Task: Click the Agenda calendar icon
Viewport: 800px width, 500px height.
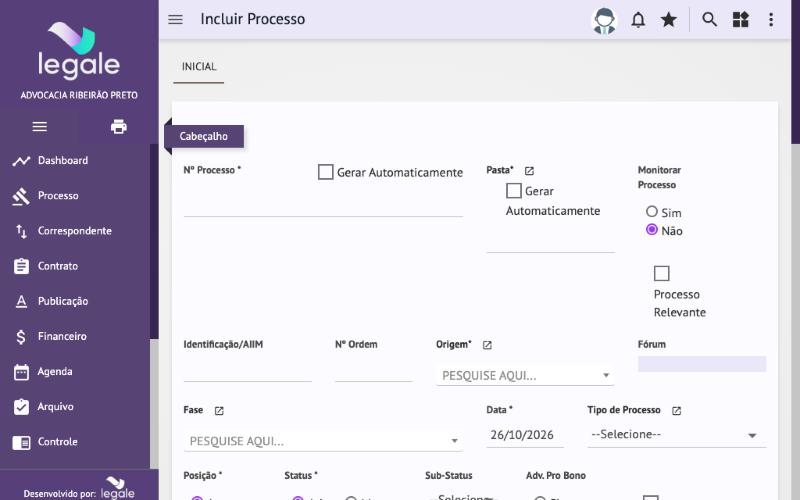Action: (x=21, y=372)
